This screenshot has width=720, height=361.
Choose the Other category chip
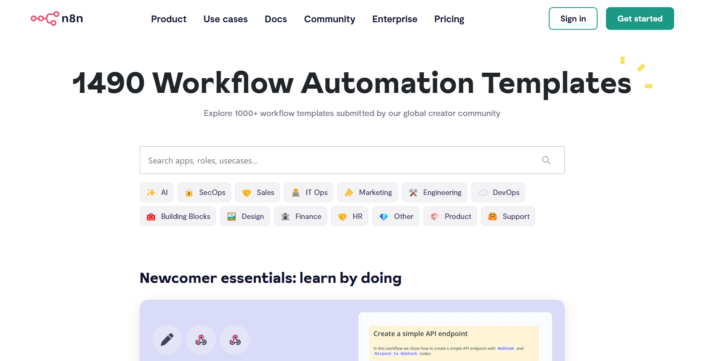pyautogui.click(x=396, y=216)
